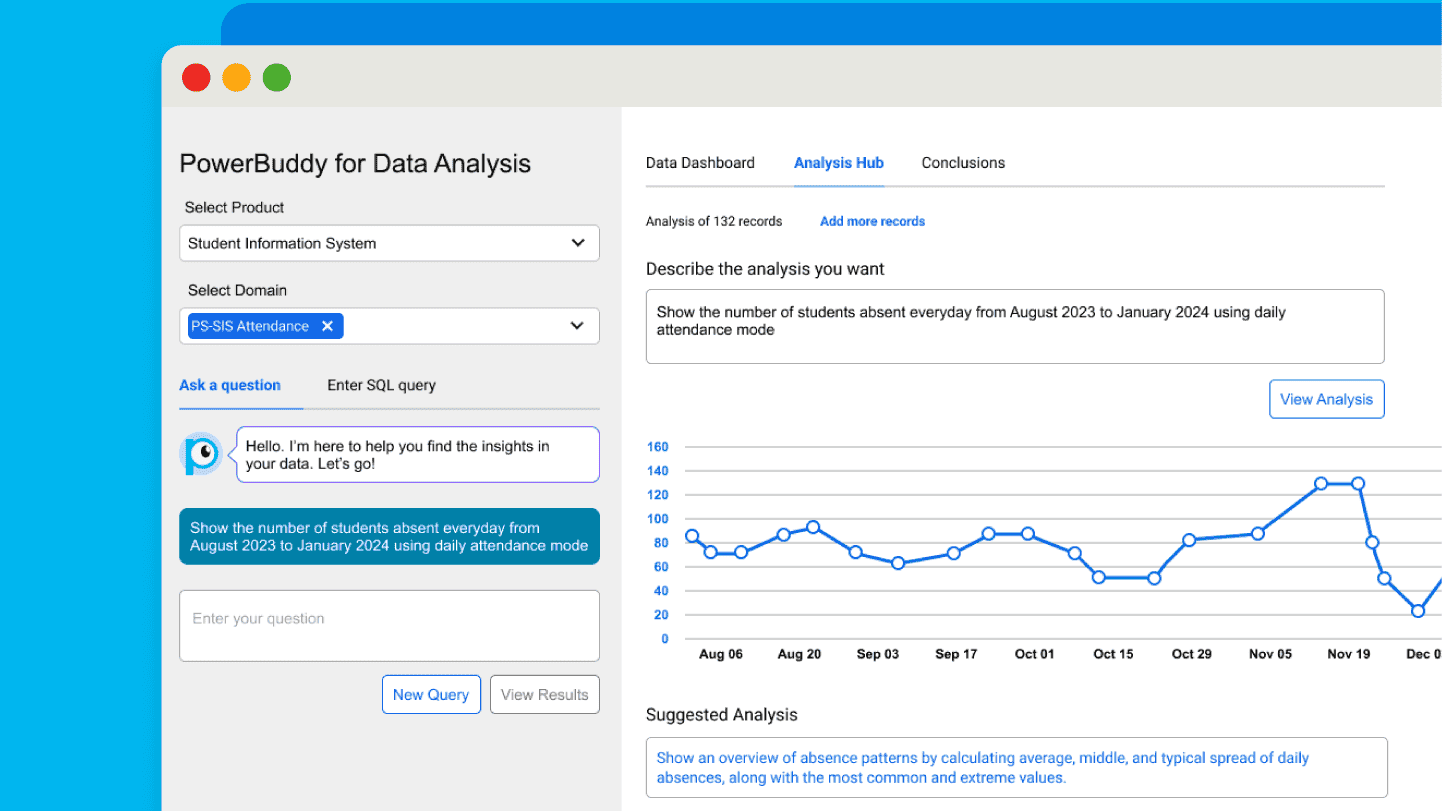
Task: Switch to the Conclusions tab
Action: [962, 162]
